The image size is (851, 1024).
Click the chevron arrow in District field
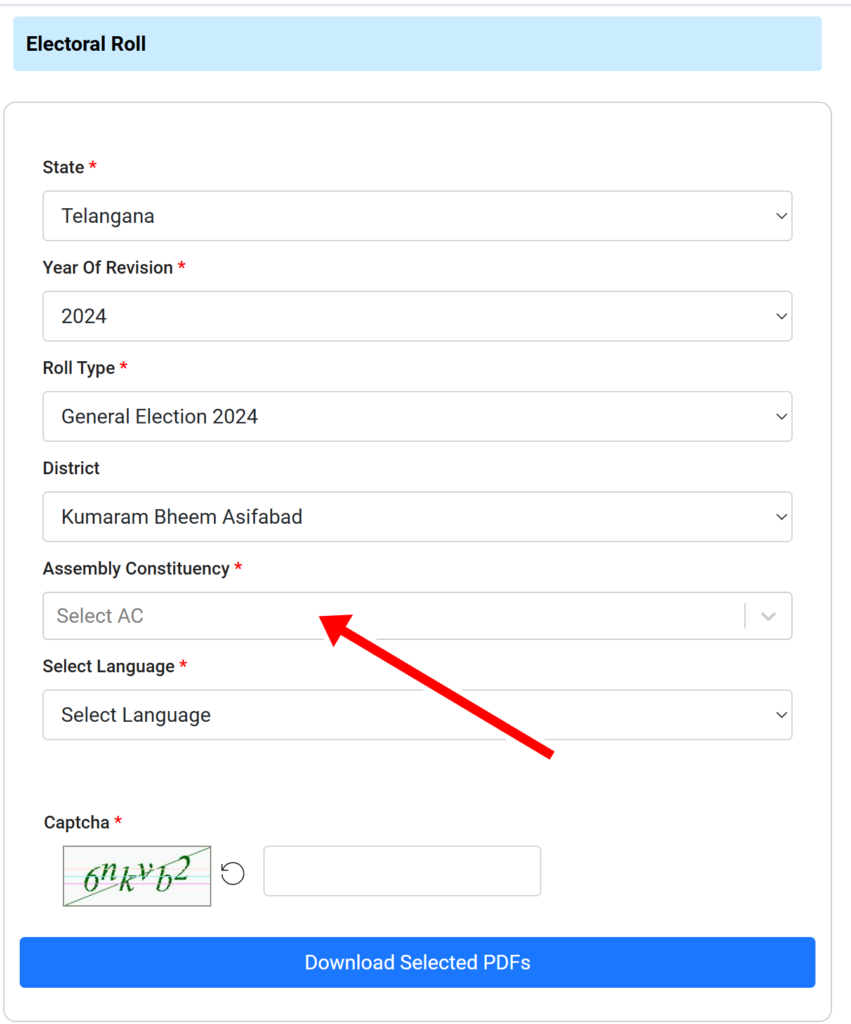pyautogui.click(x=781, y=517)
